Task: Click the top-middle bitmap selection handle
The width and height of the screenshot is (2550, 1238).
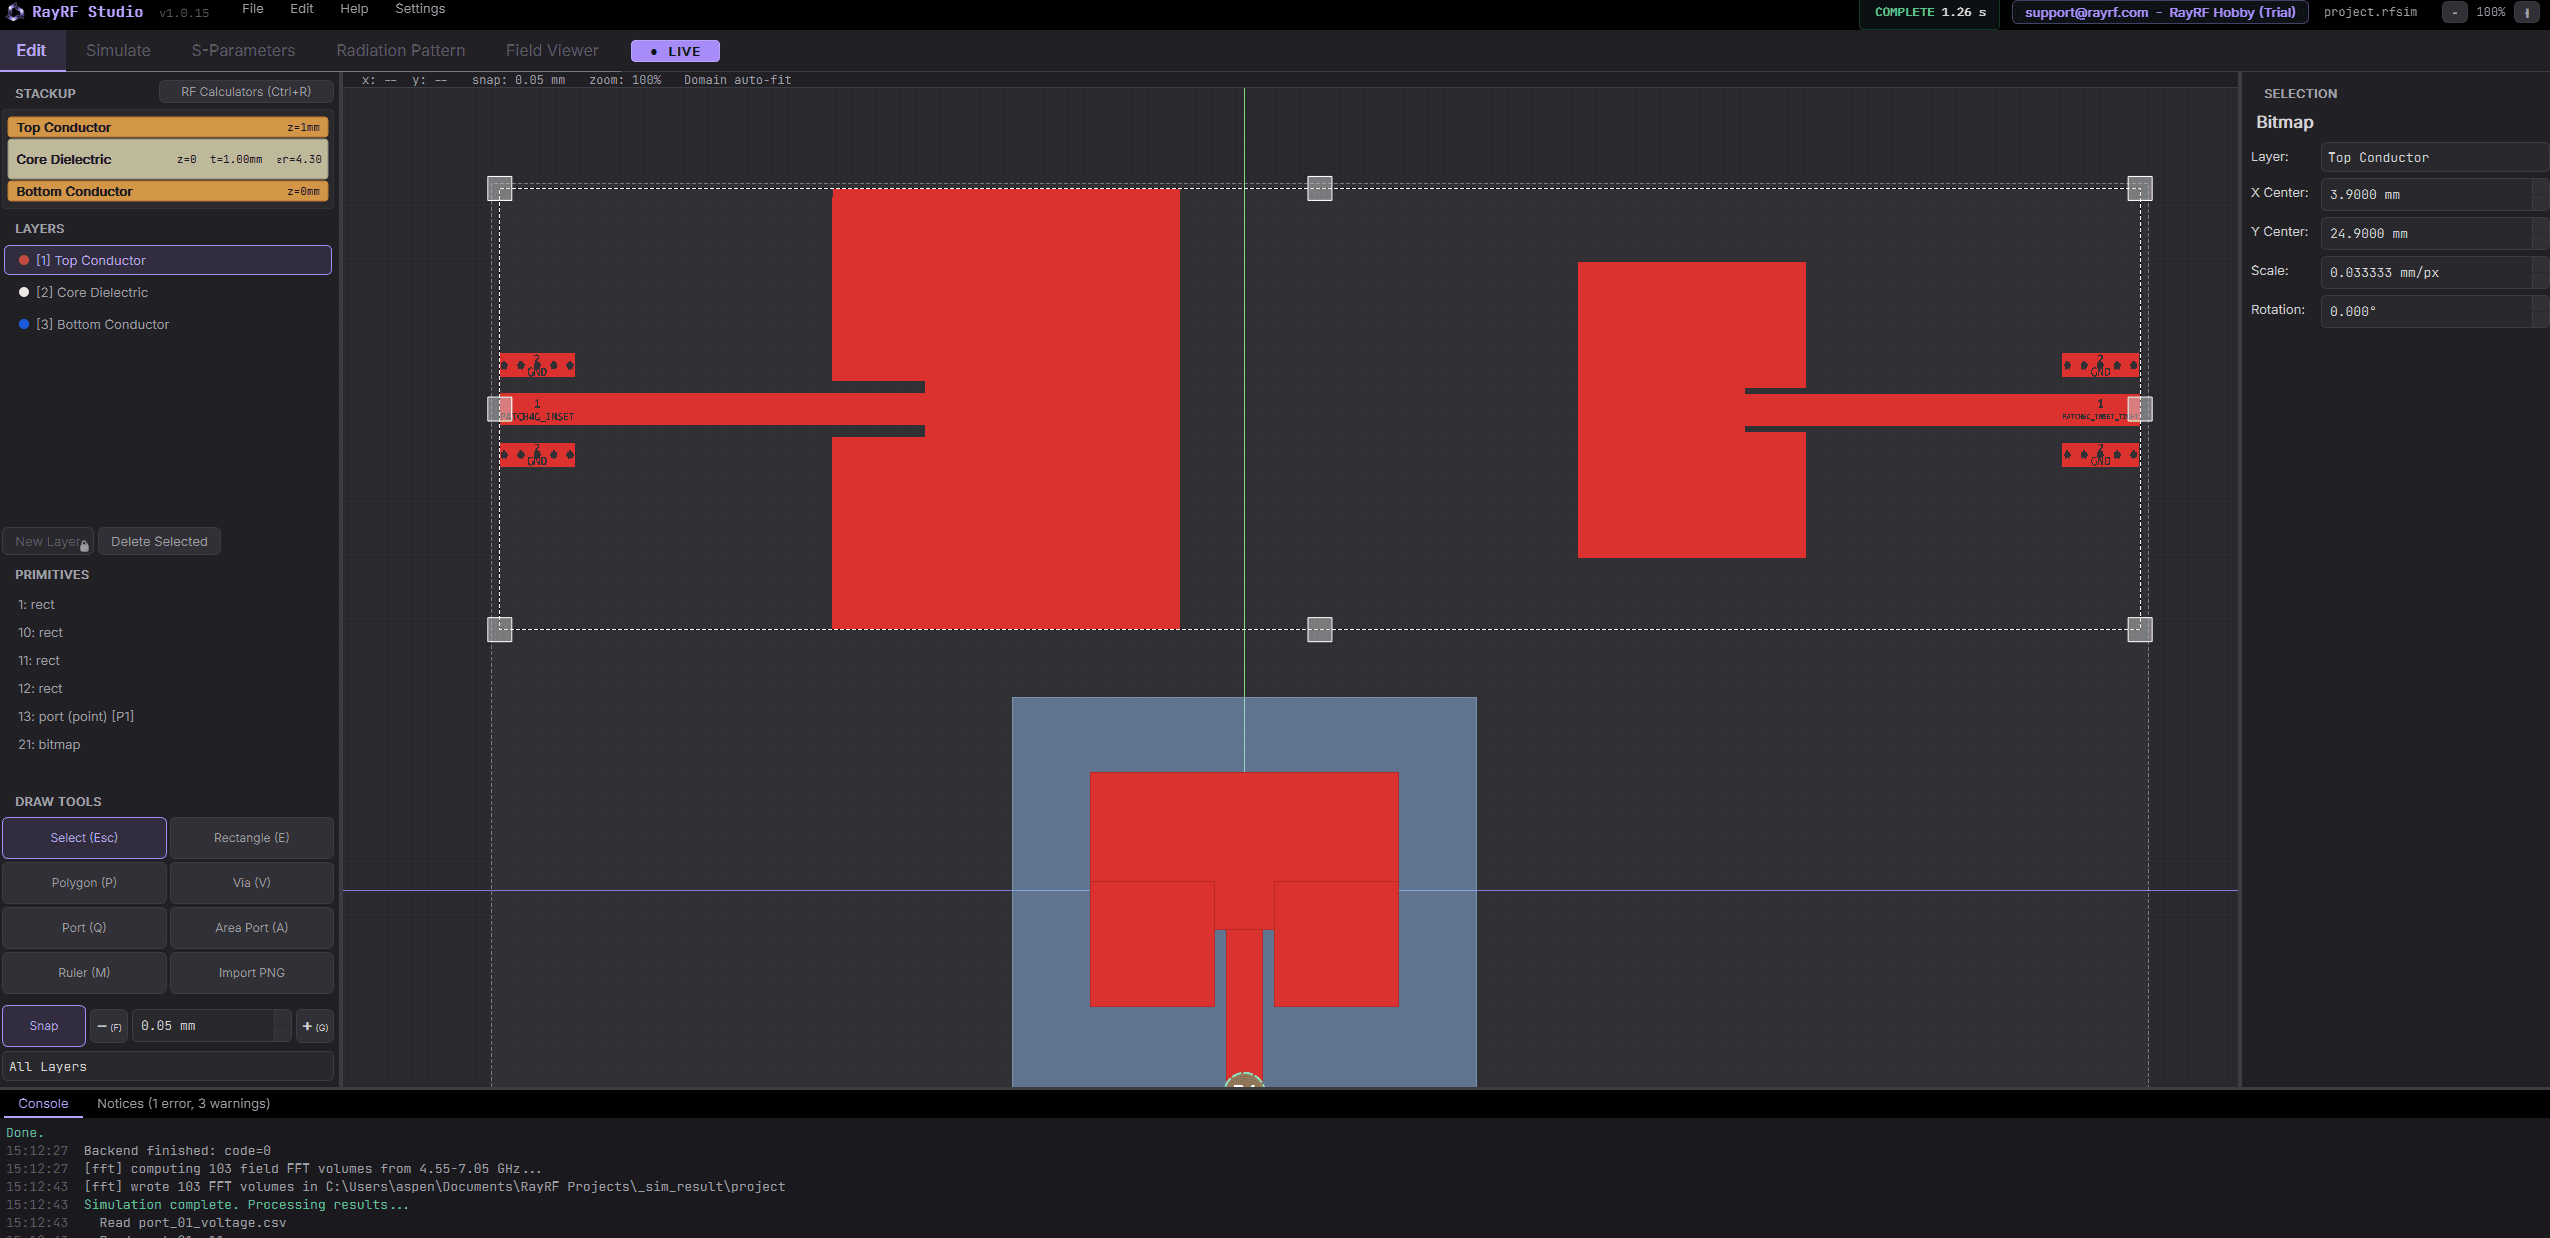Action: click(x=1320, y=189)
